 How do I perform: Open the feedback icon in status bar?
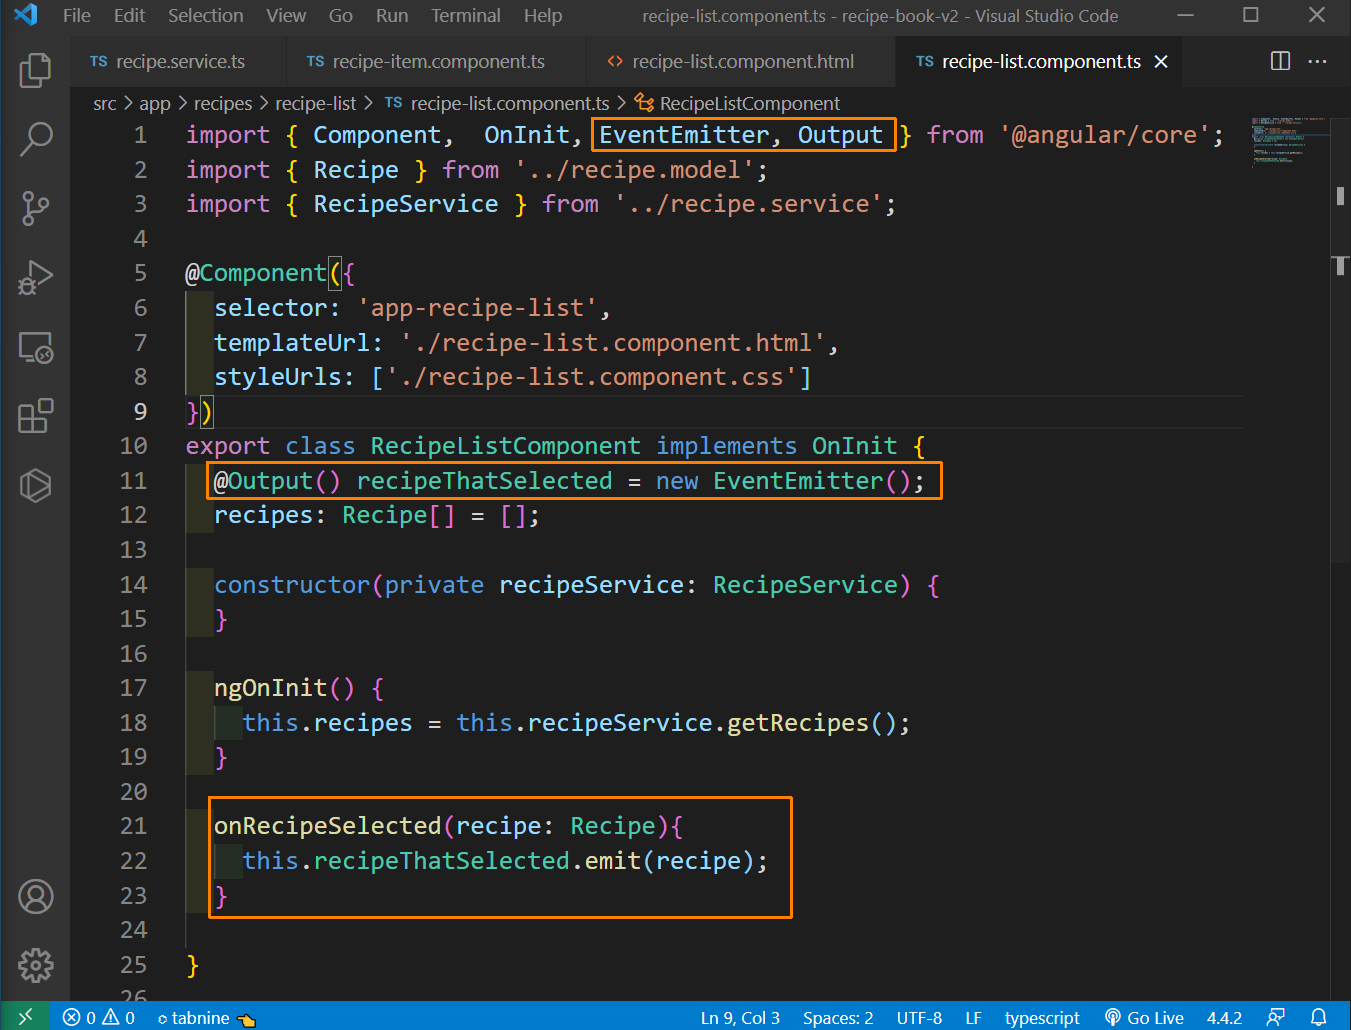[x=1276, y=1017]
